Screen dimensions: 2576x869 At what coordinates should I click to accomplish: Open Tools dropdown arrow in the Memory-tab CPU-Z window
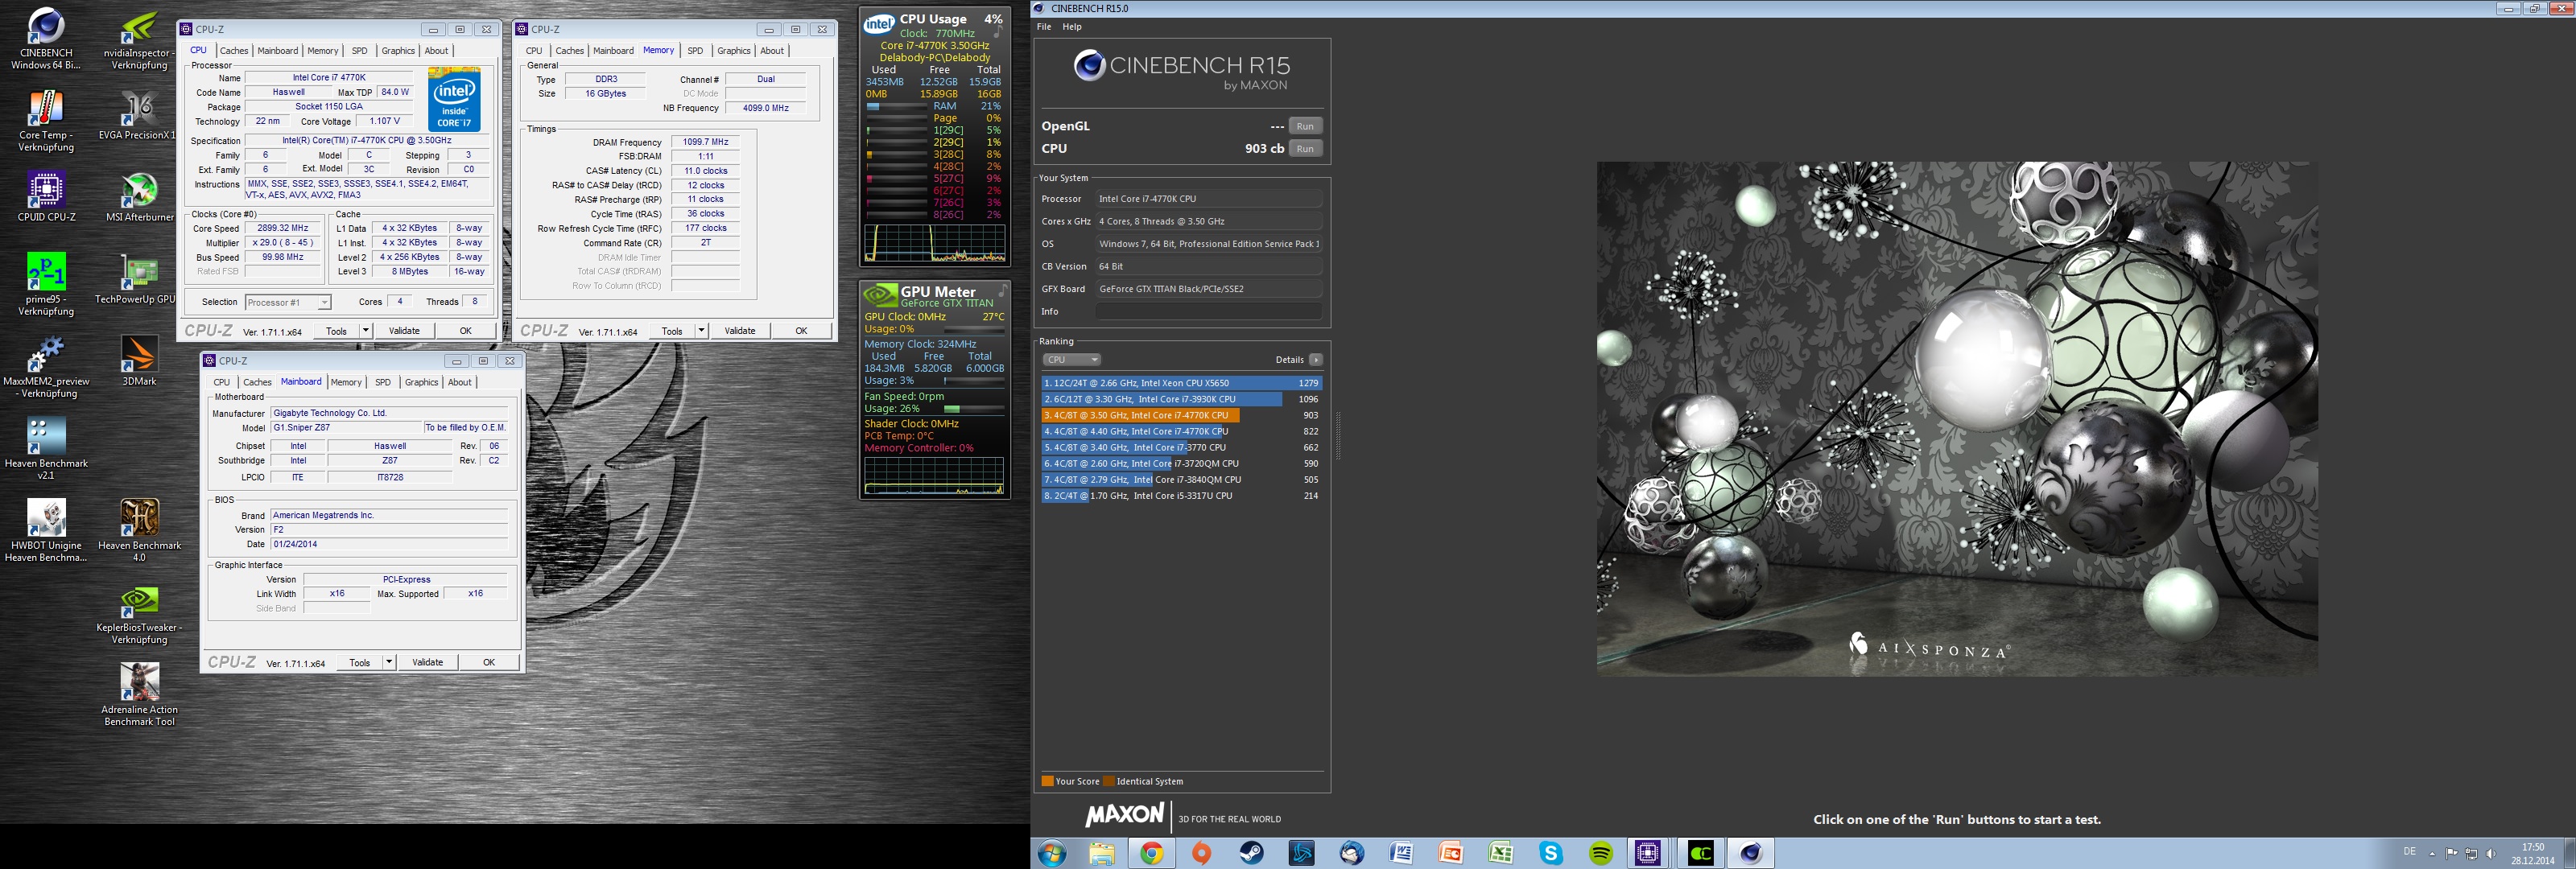pos(701,330)
